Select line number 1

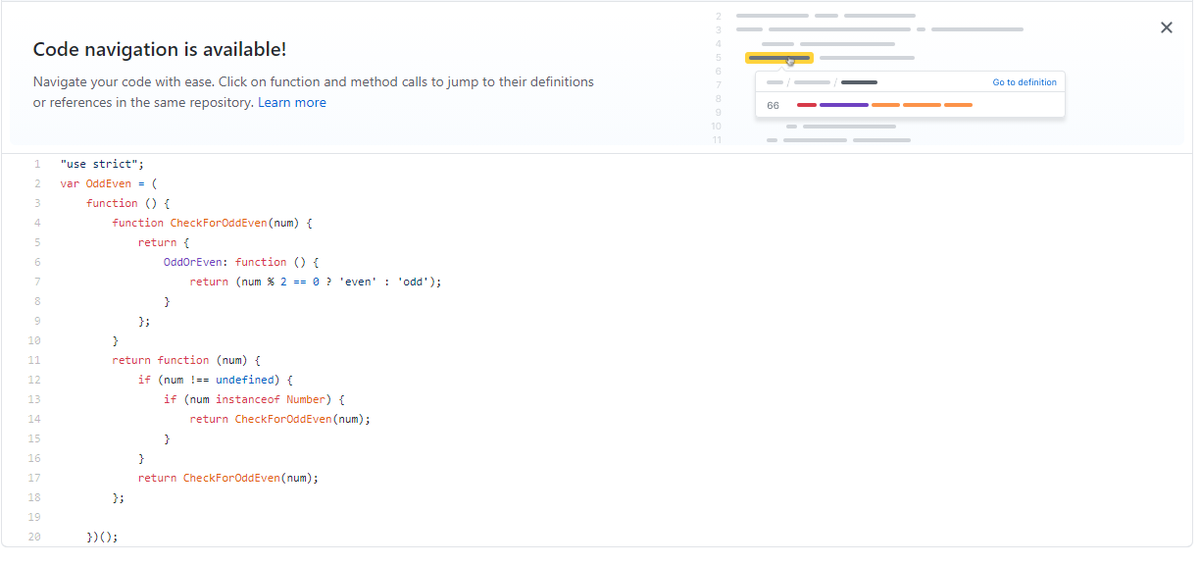pos(36,164)
